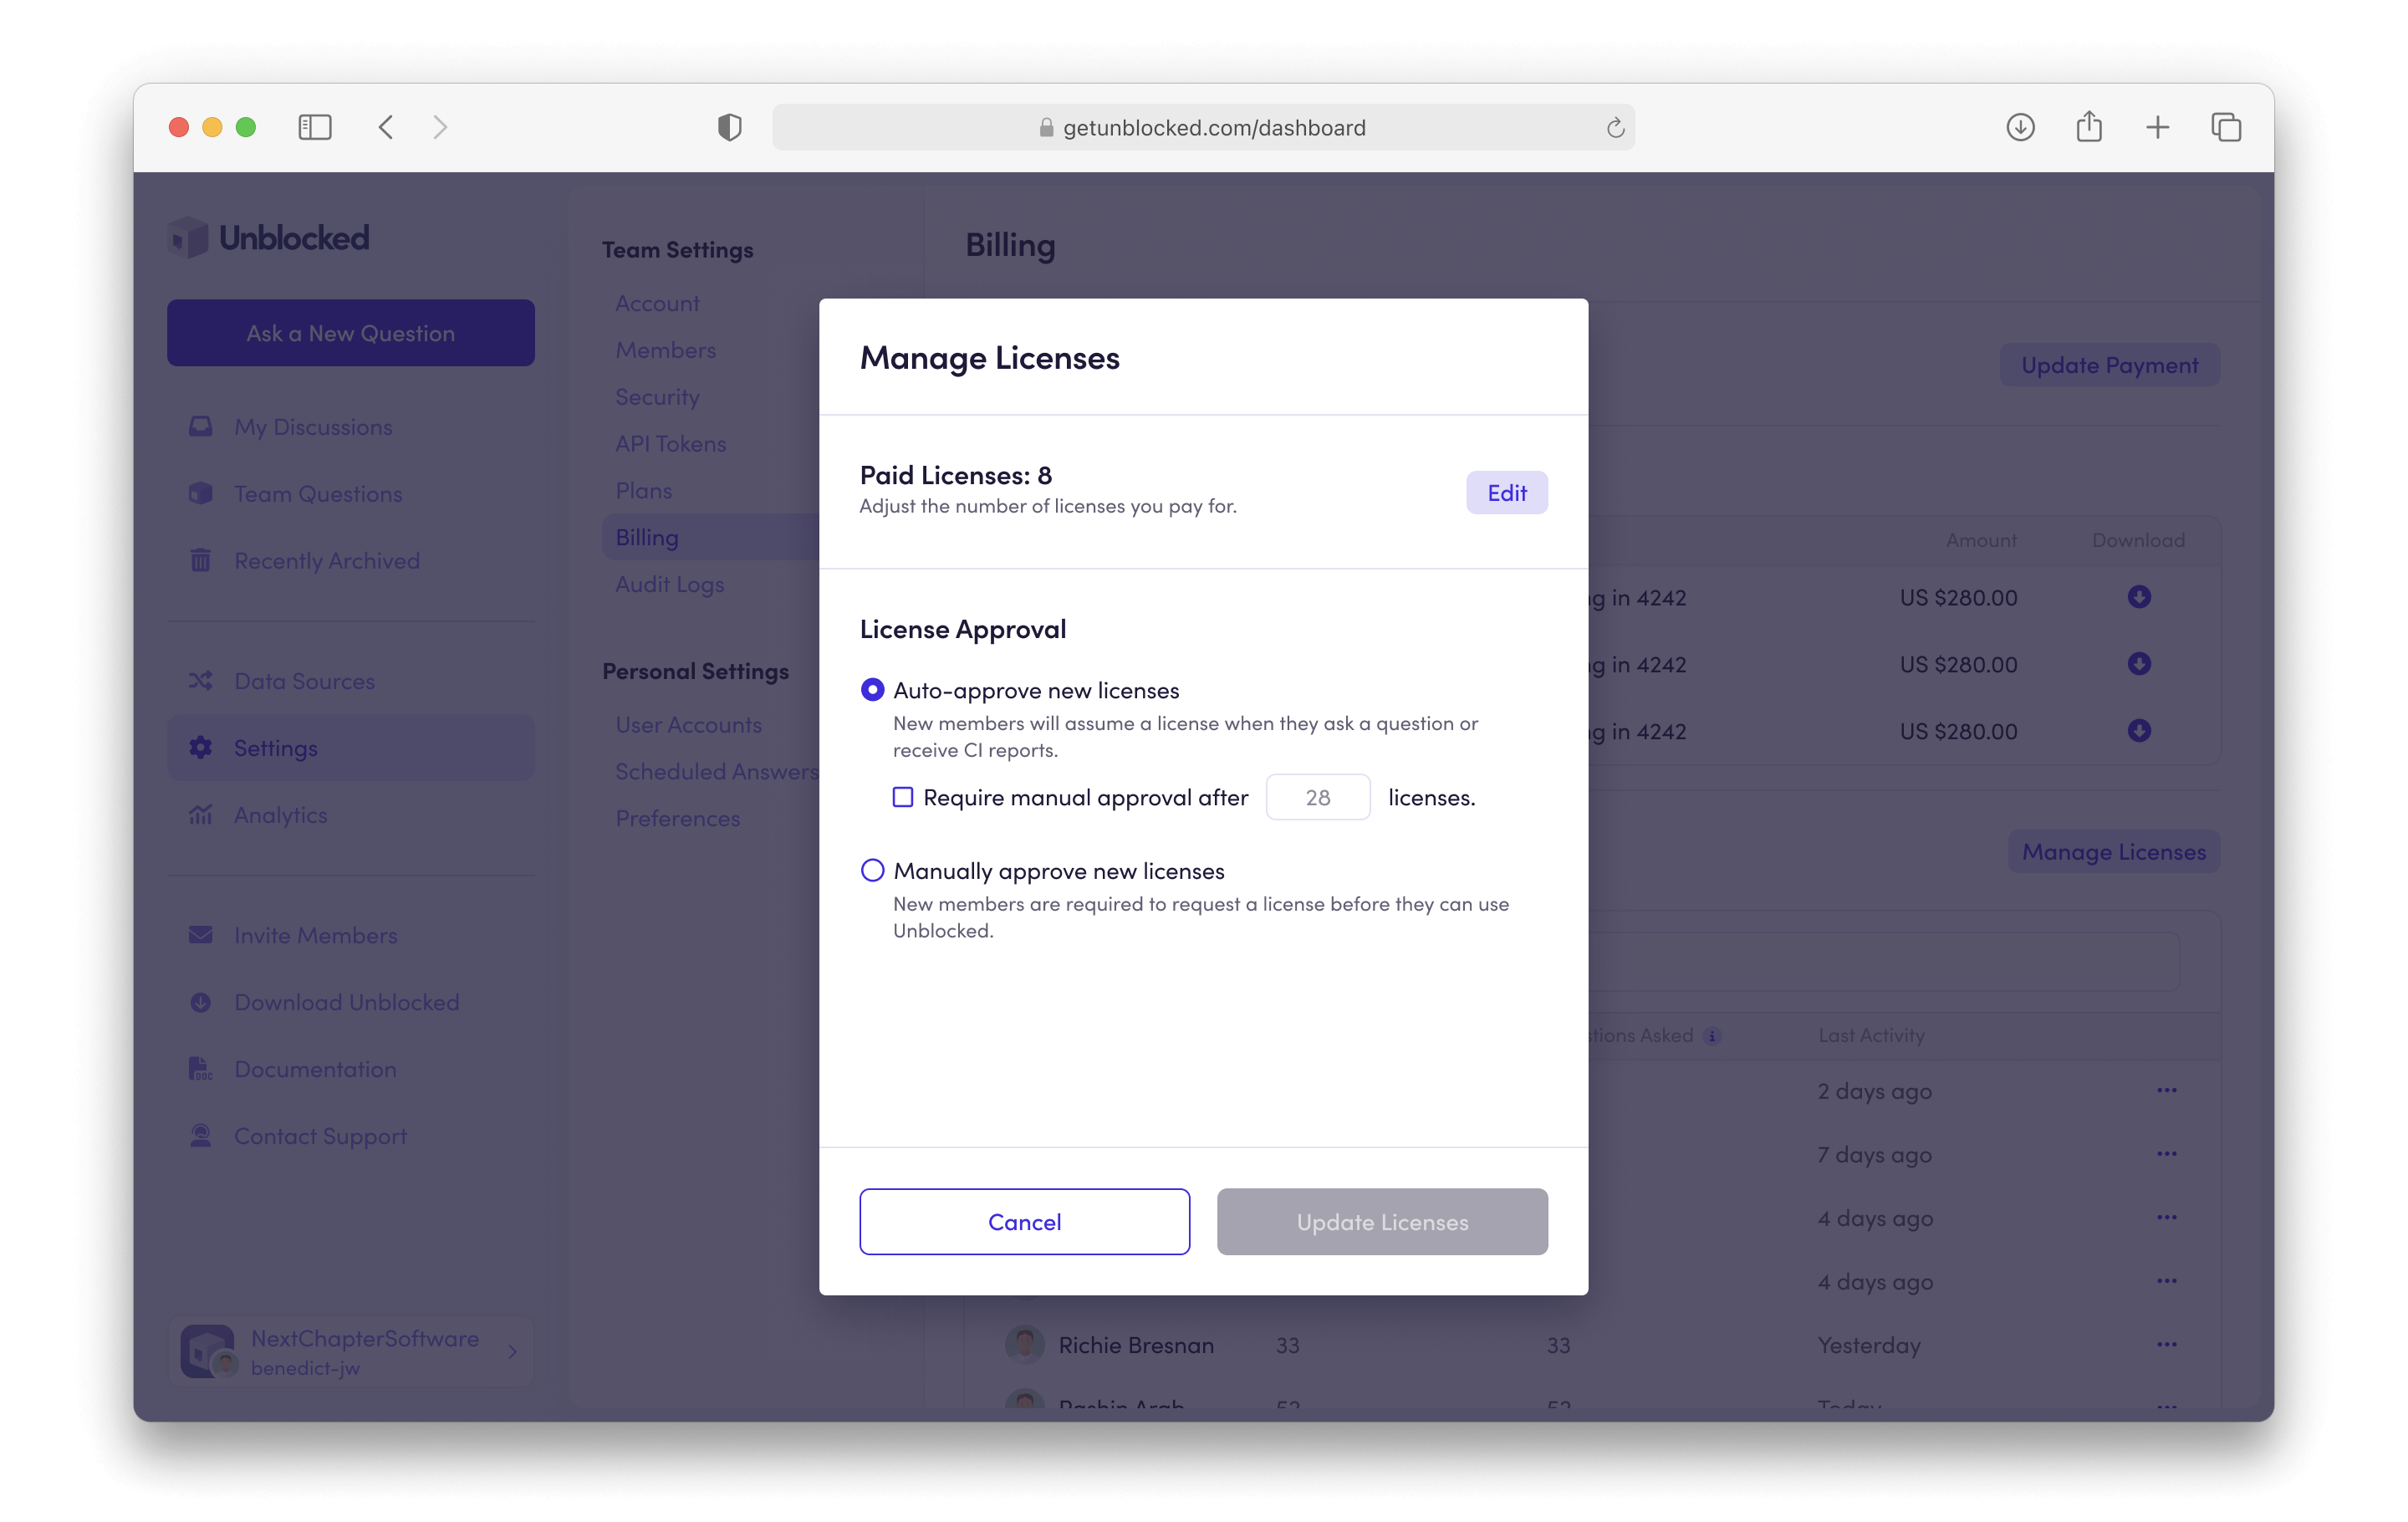Expand NextChapterSoftware team switcher chevron
Screen dimensions: 2408x1522
[x=512, y=1352]
